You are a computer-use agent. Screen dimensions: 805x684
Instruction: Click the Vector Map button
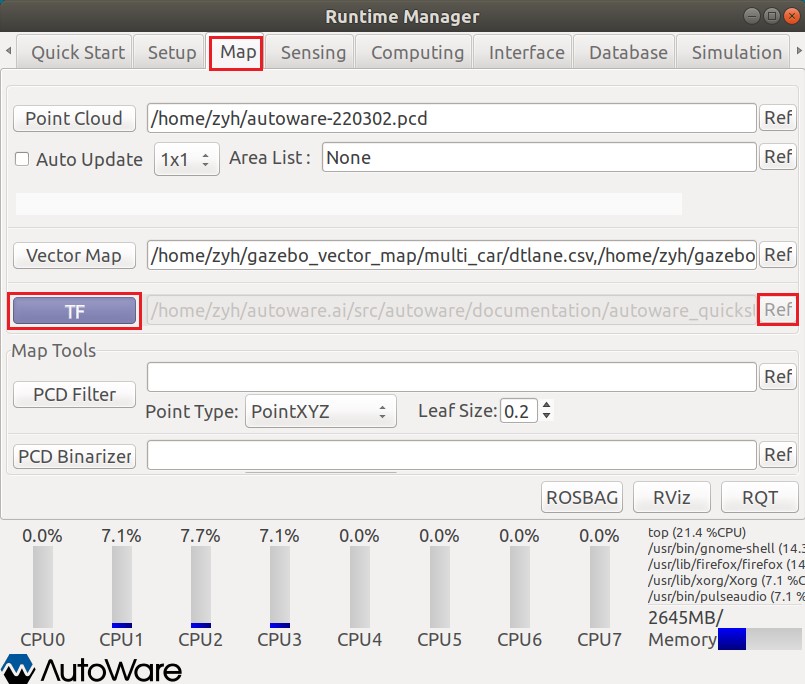(x=73, y=255)
